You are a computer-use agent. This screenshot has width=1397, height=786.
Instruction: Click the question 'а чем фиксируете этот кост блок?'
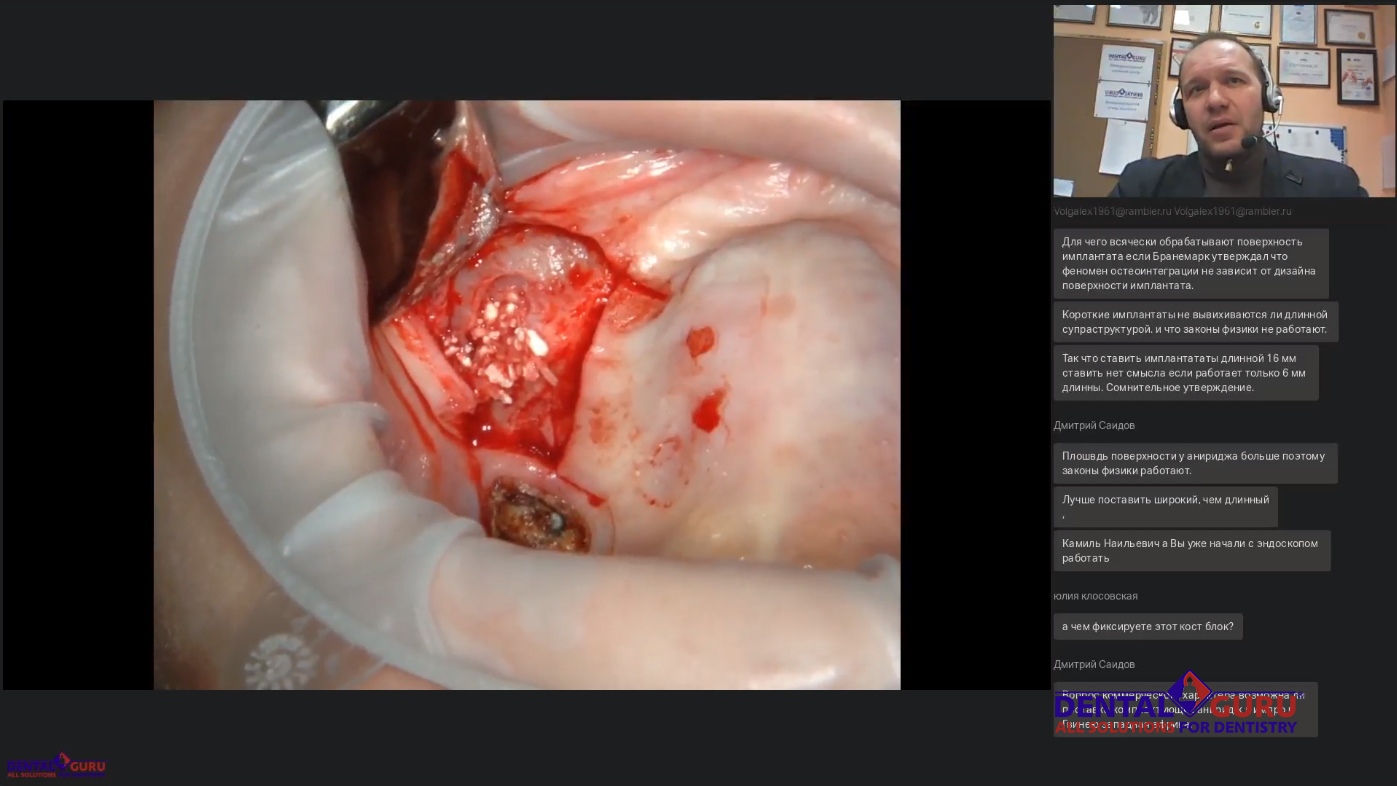(x=1147, y=627)
